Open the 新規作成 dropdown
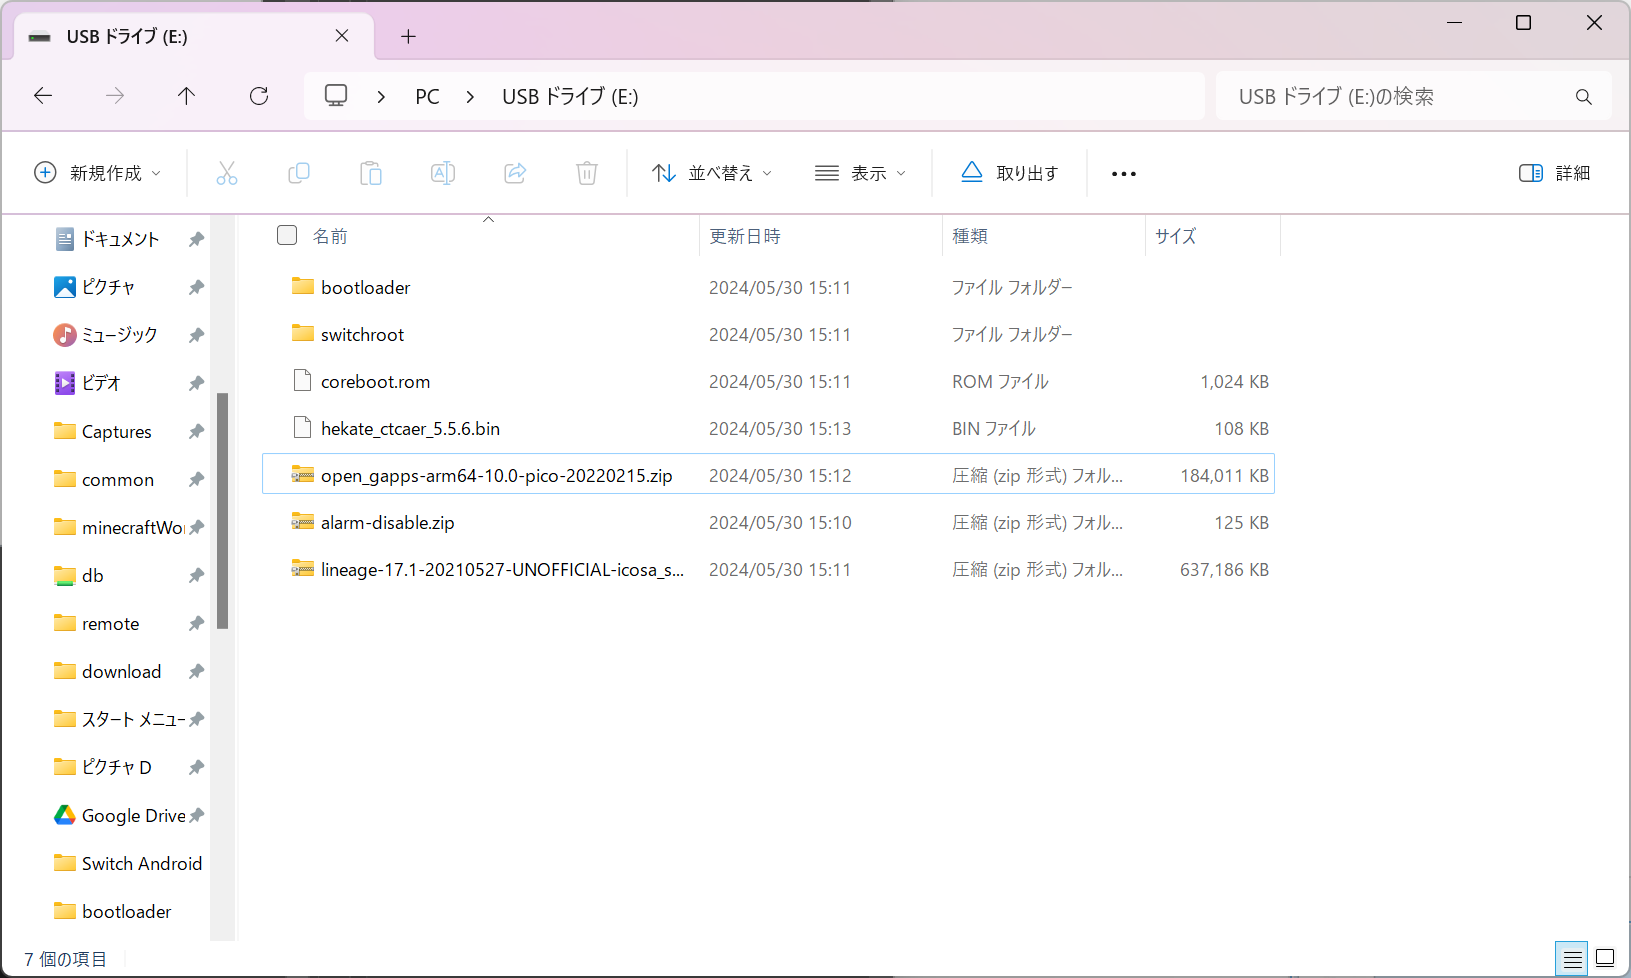The image size is (1631, 978). pyautogui.click(x=98, y=173)
